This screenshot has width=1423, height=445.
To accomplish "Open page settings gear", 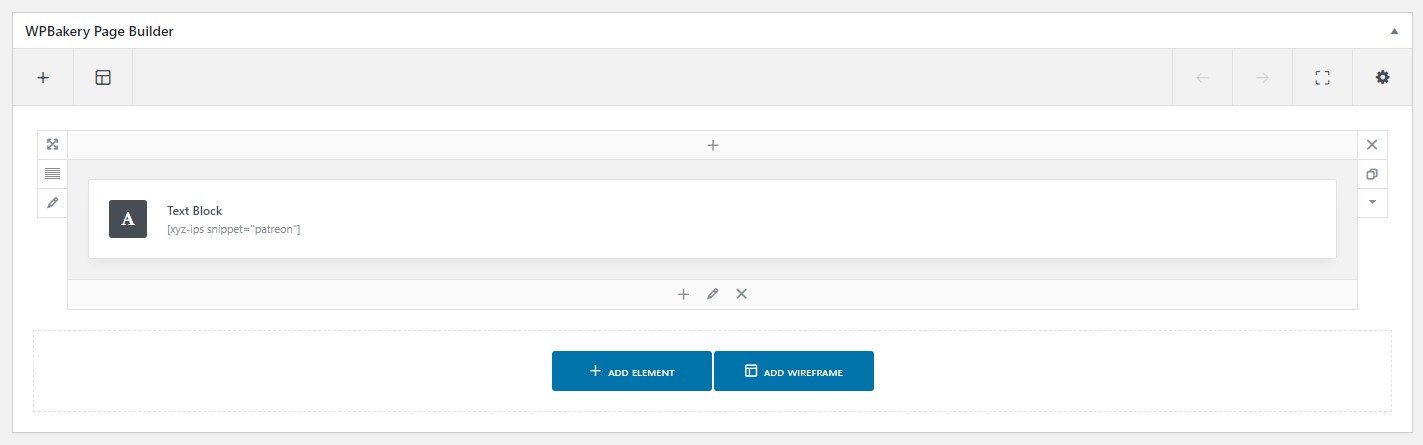I will [x=1382, y=77].
